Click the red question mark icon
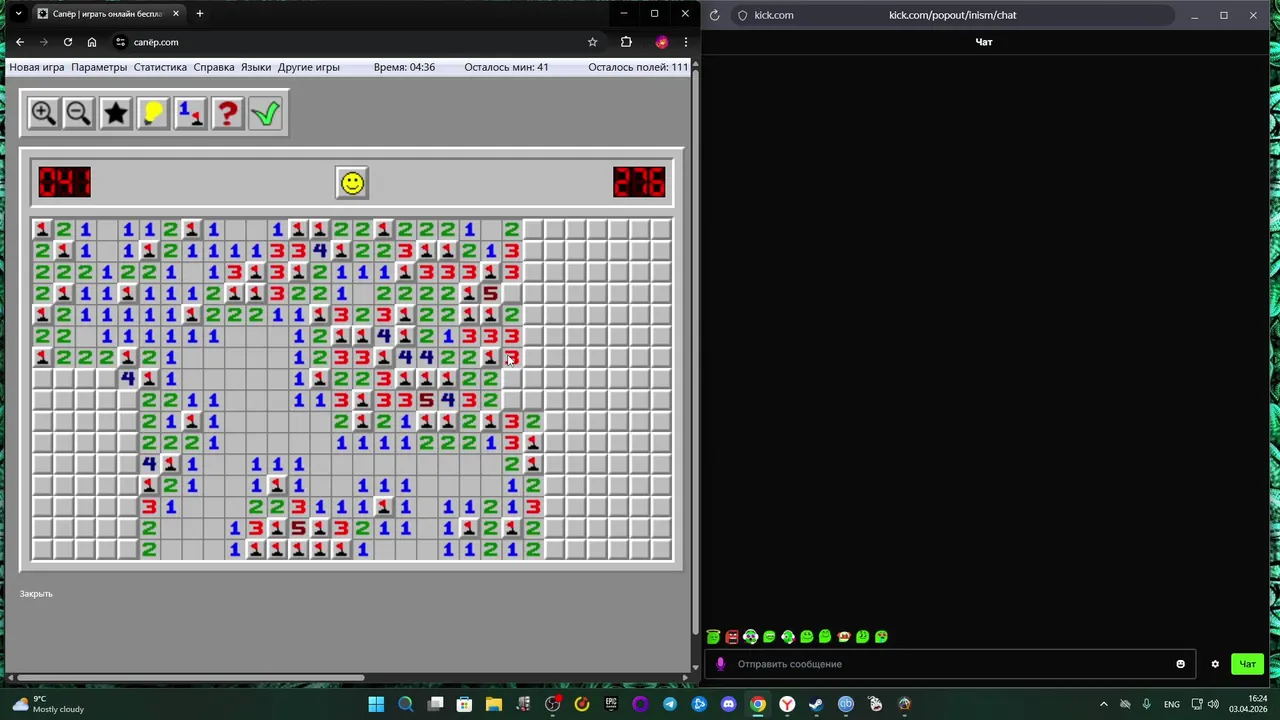 [x=227, y=113]
